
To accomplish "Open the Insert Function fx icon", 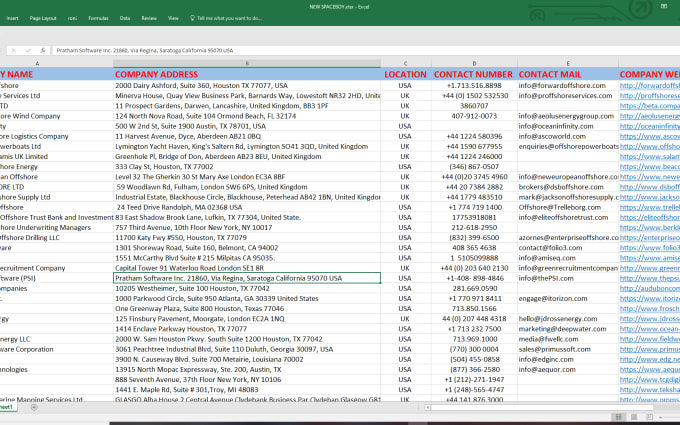I will [x=42, y=50].
